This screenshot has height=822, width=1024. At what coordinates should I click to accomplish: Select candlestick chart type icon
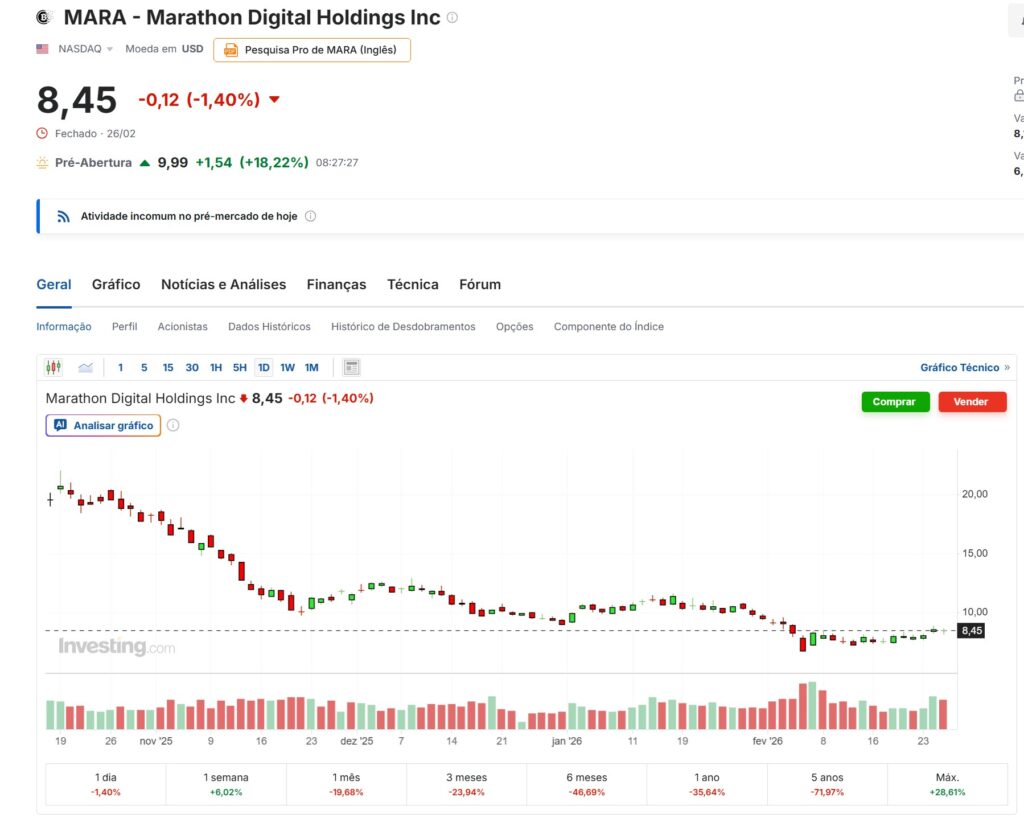tap(54, 368)
